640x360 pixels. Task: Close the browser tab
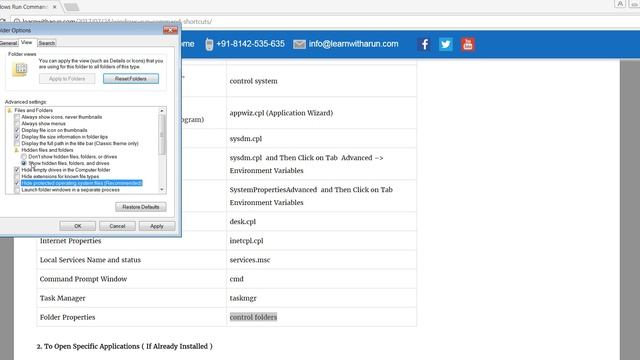pos(55,7)
